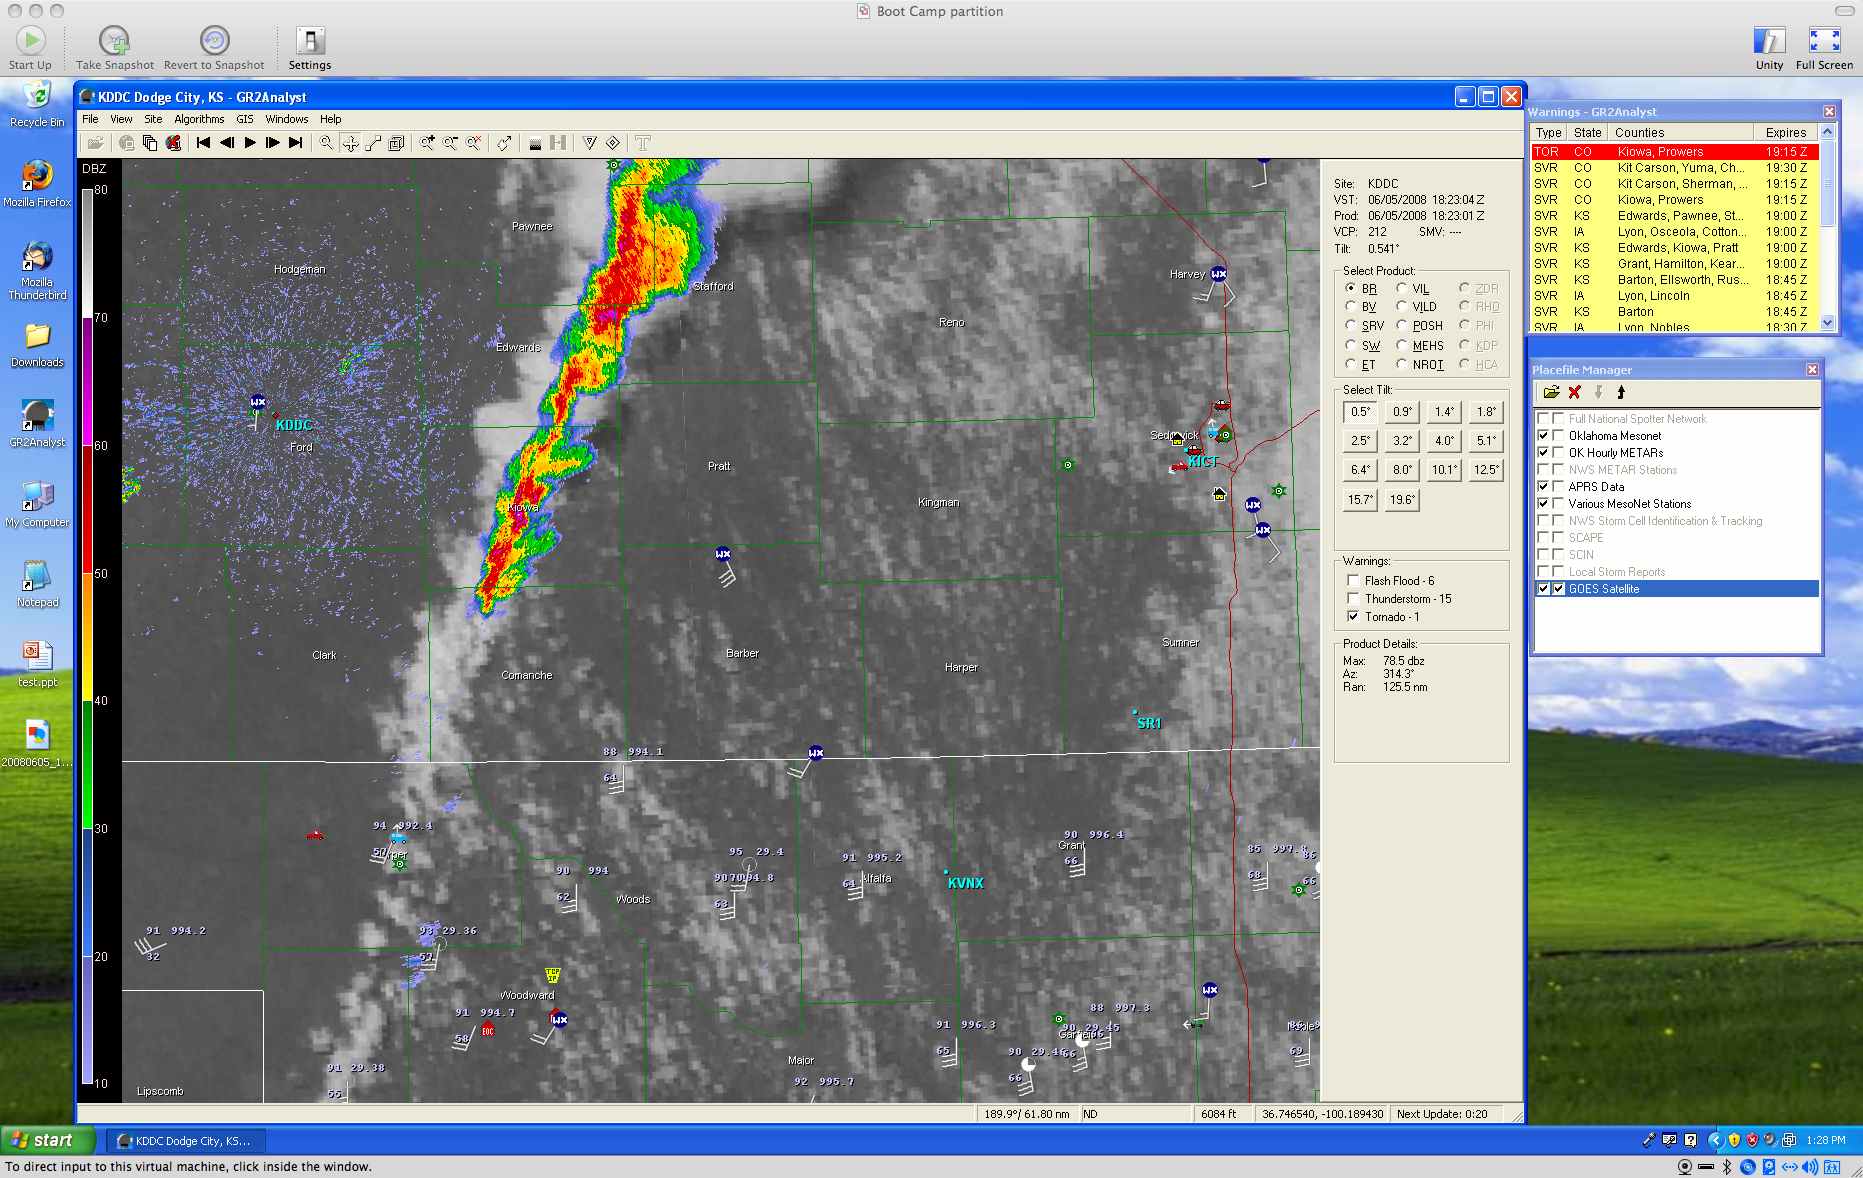
Task: Enable the Thunderstorm warnings checkbox
Action: click(1353, 598)
